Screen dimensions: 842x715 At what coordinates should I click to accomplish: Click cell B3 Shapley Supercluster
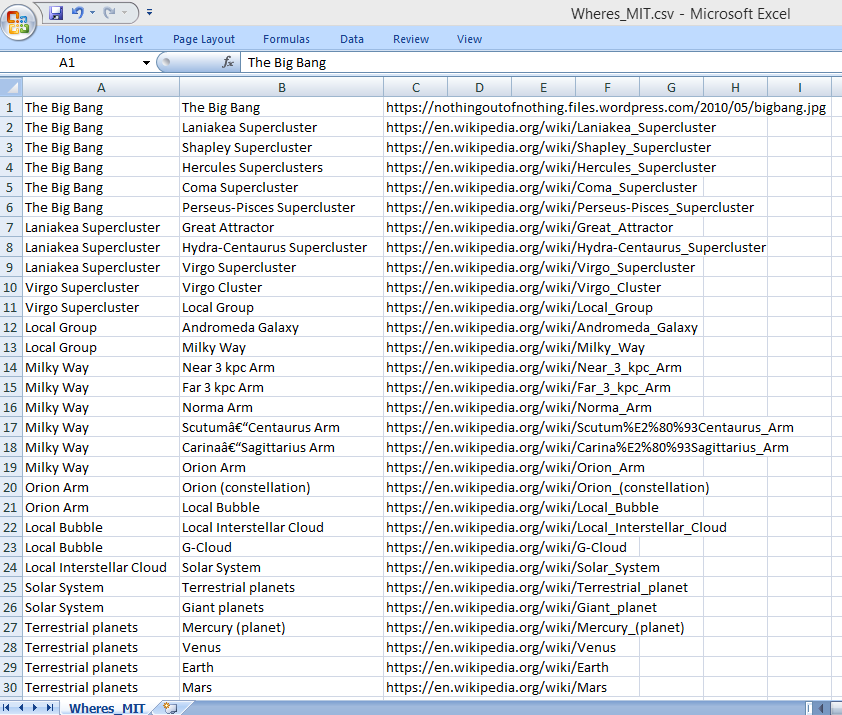point(281,147)
